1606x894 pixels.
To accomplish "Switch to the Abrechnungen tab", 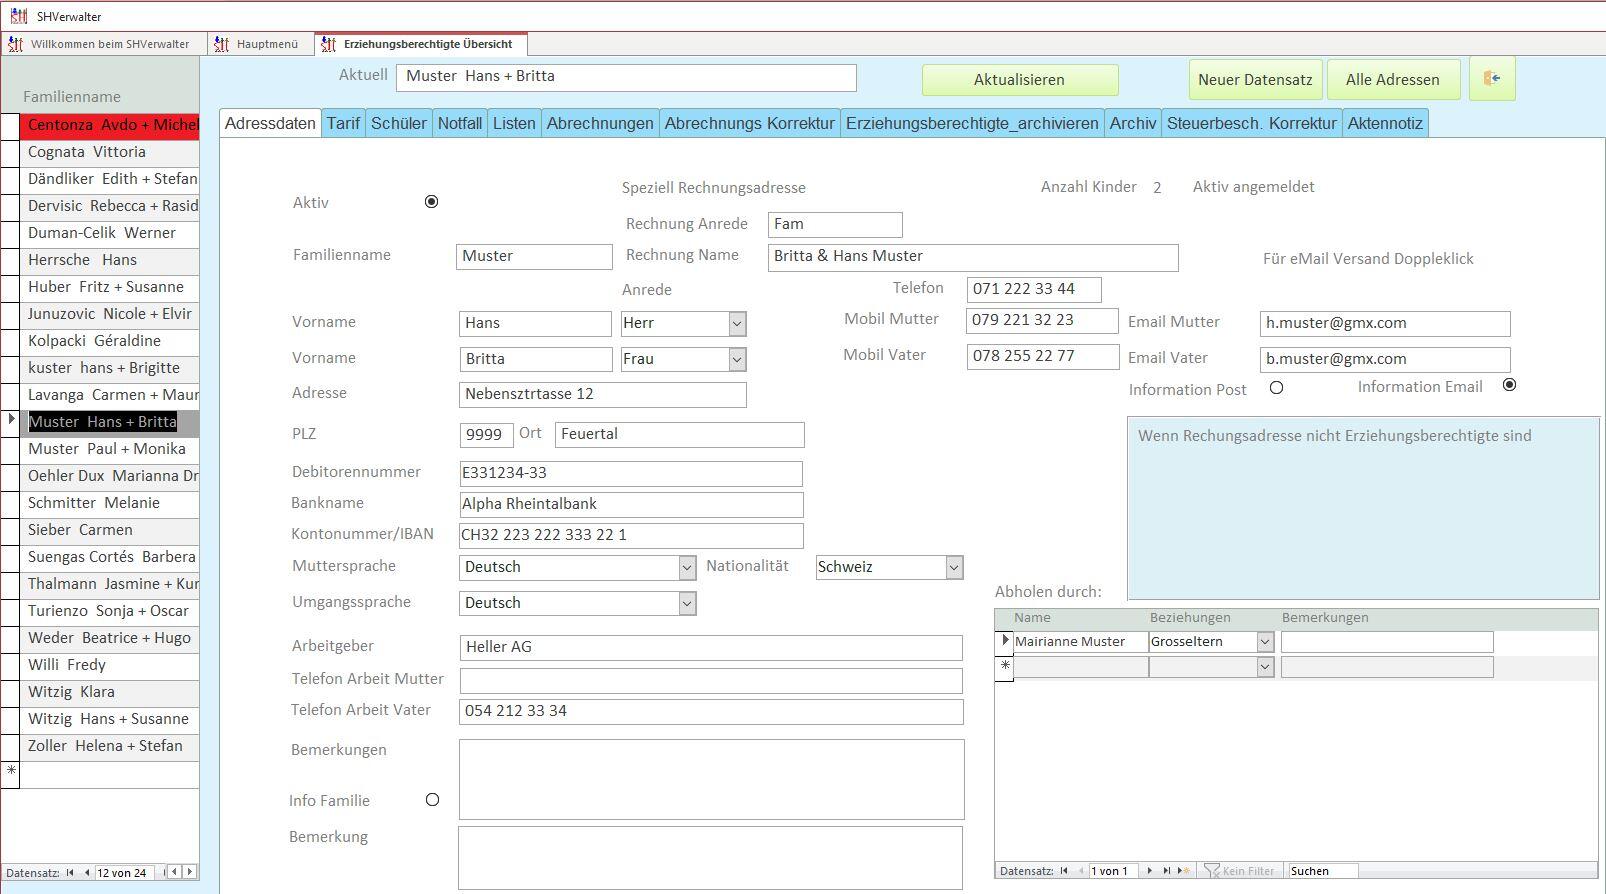I will point(600,123).
